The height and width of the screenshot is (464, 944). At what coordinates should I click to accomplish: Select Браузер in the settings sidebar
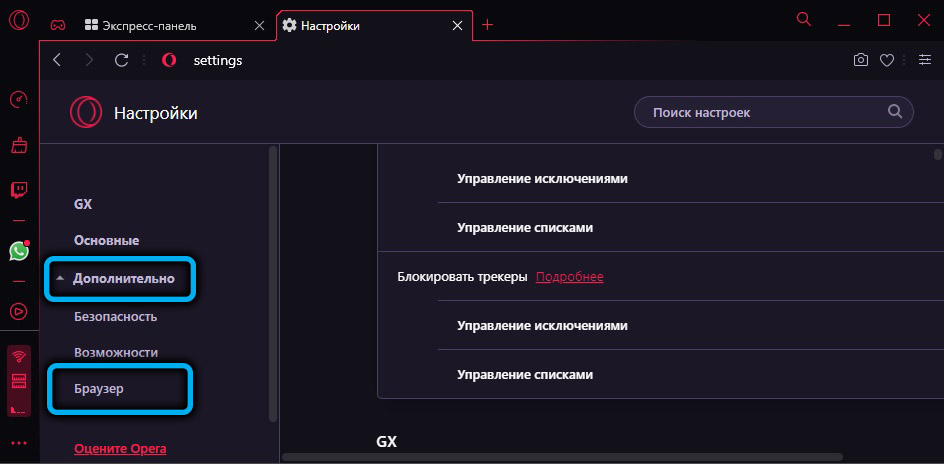99,388
